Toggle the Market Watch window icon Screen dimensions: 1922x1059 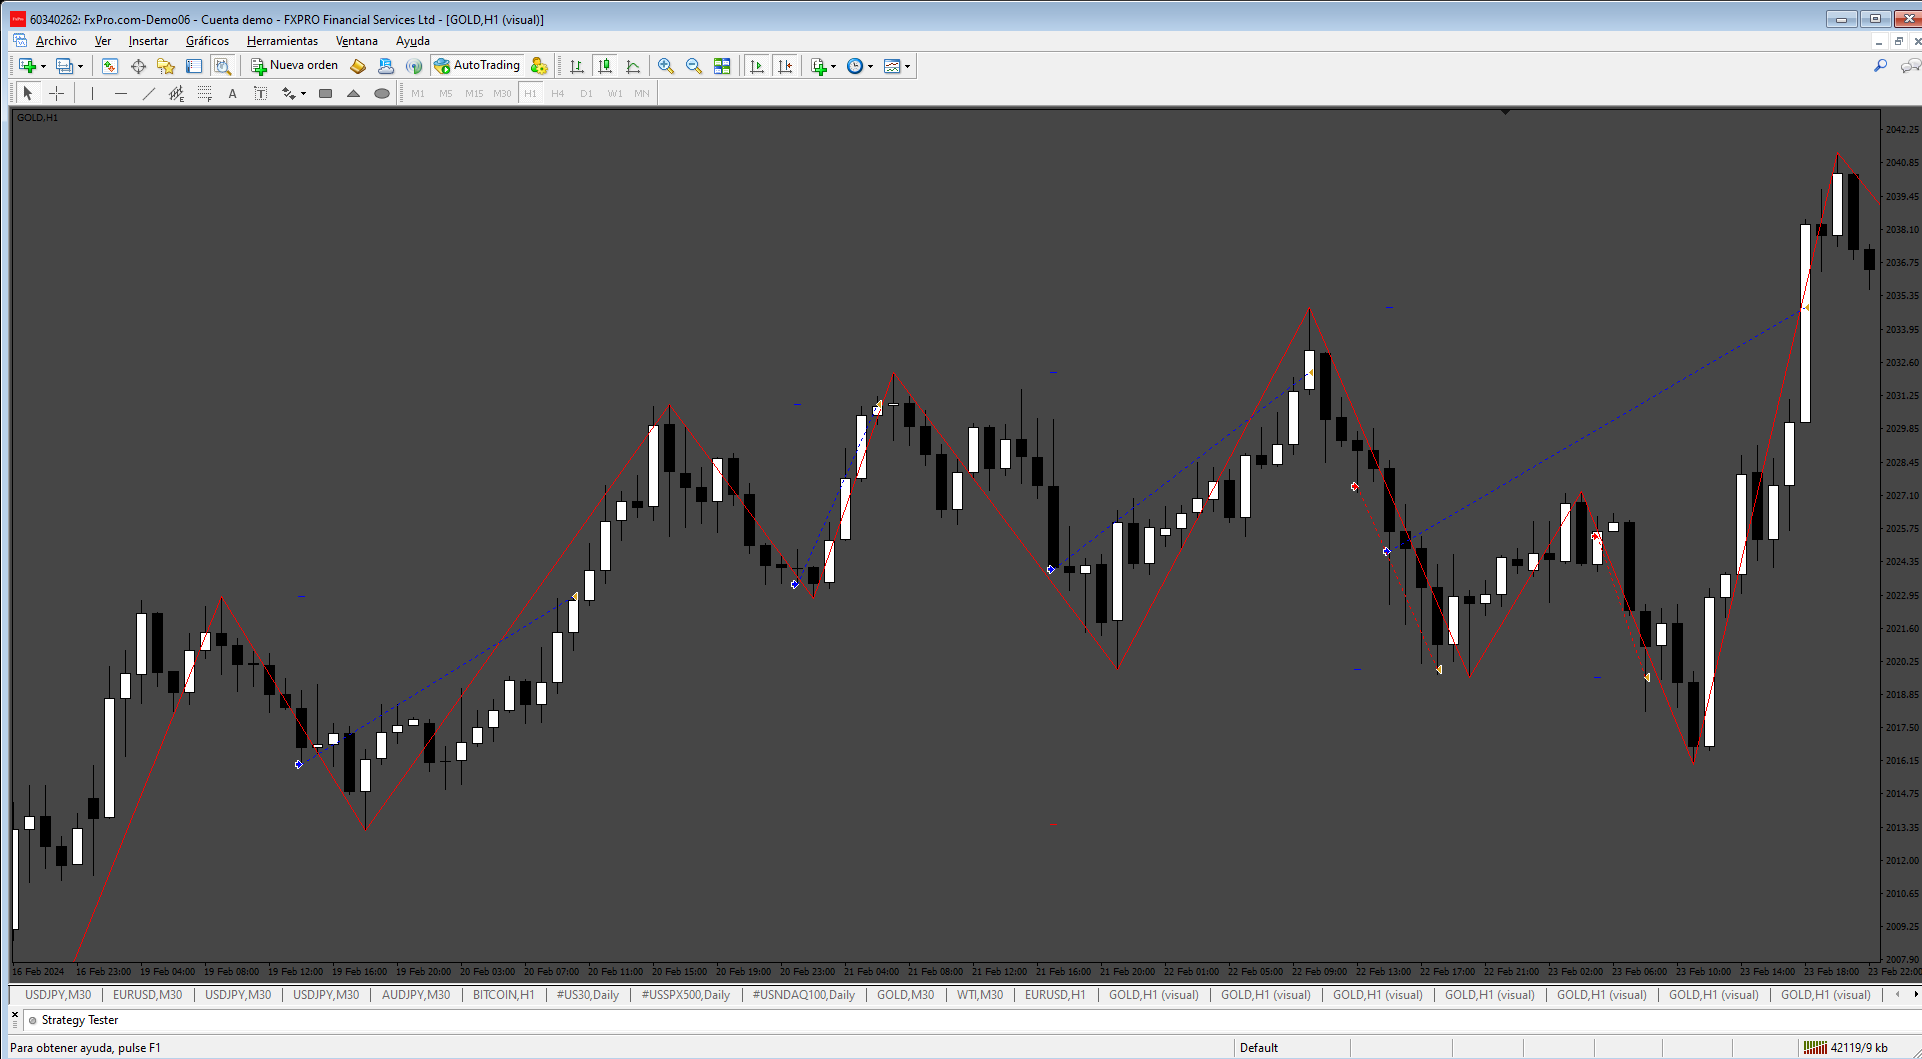(110, 66)
